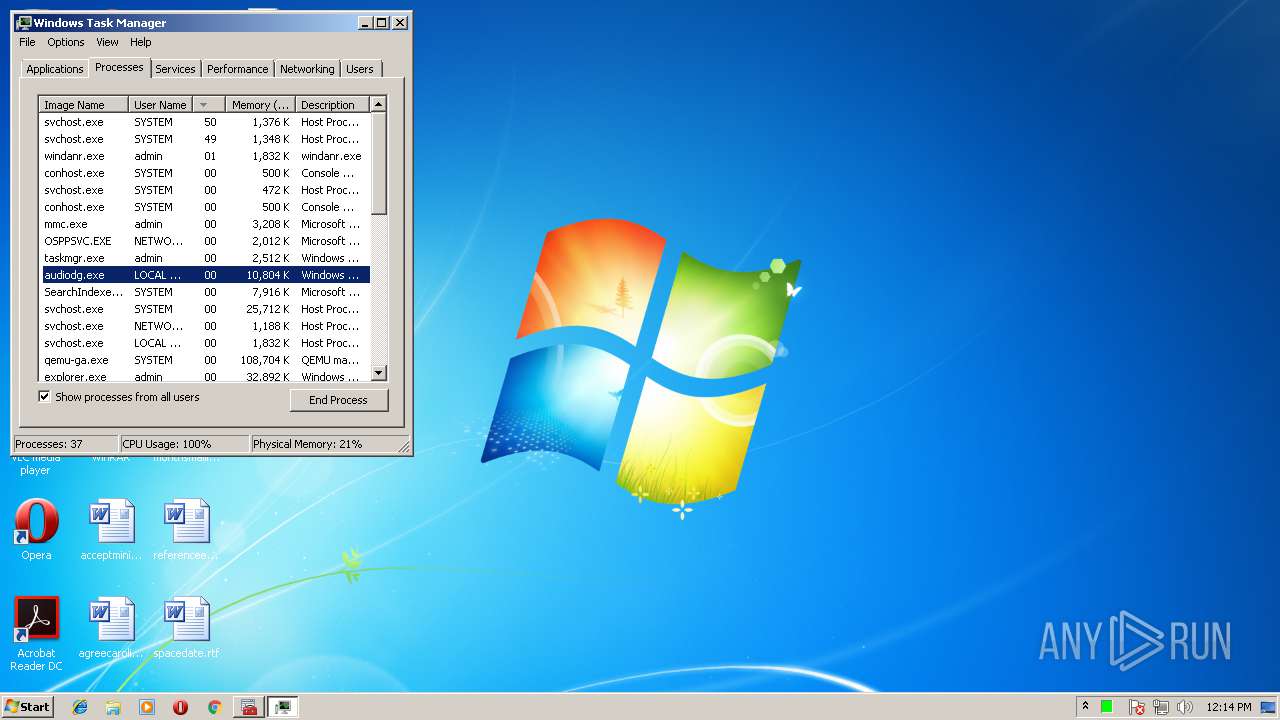Image resolution: width=1280 pixels, height=720 pixels.
Task: Open the Action Center flag icon in tray
Action: pyautogui.click(x=1137, y=707)
